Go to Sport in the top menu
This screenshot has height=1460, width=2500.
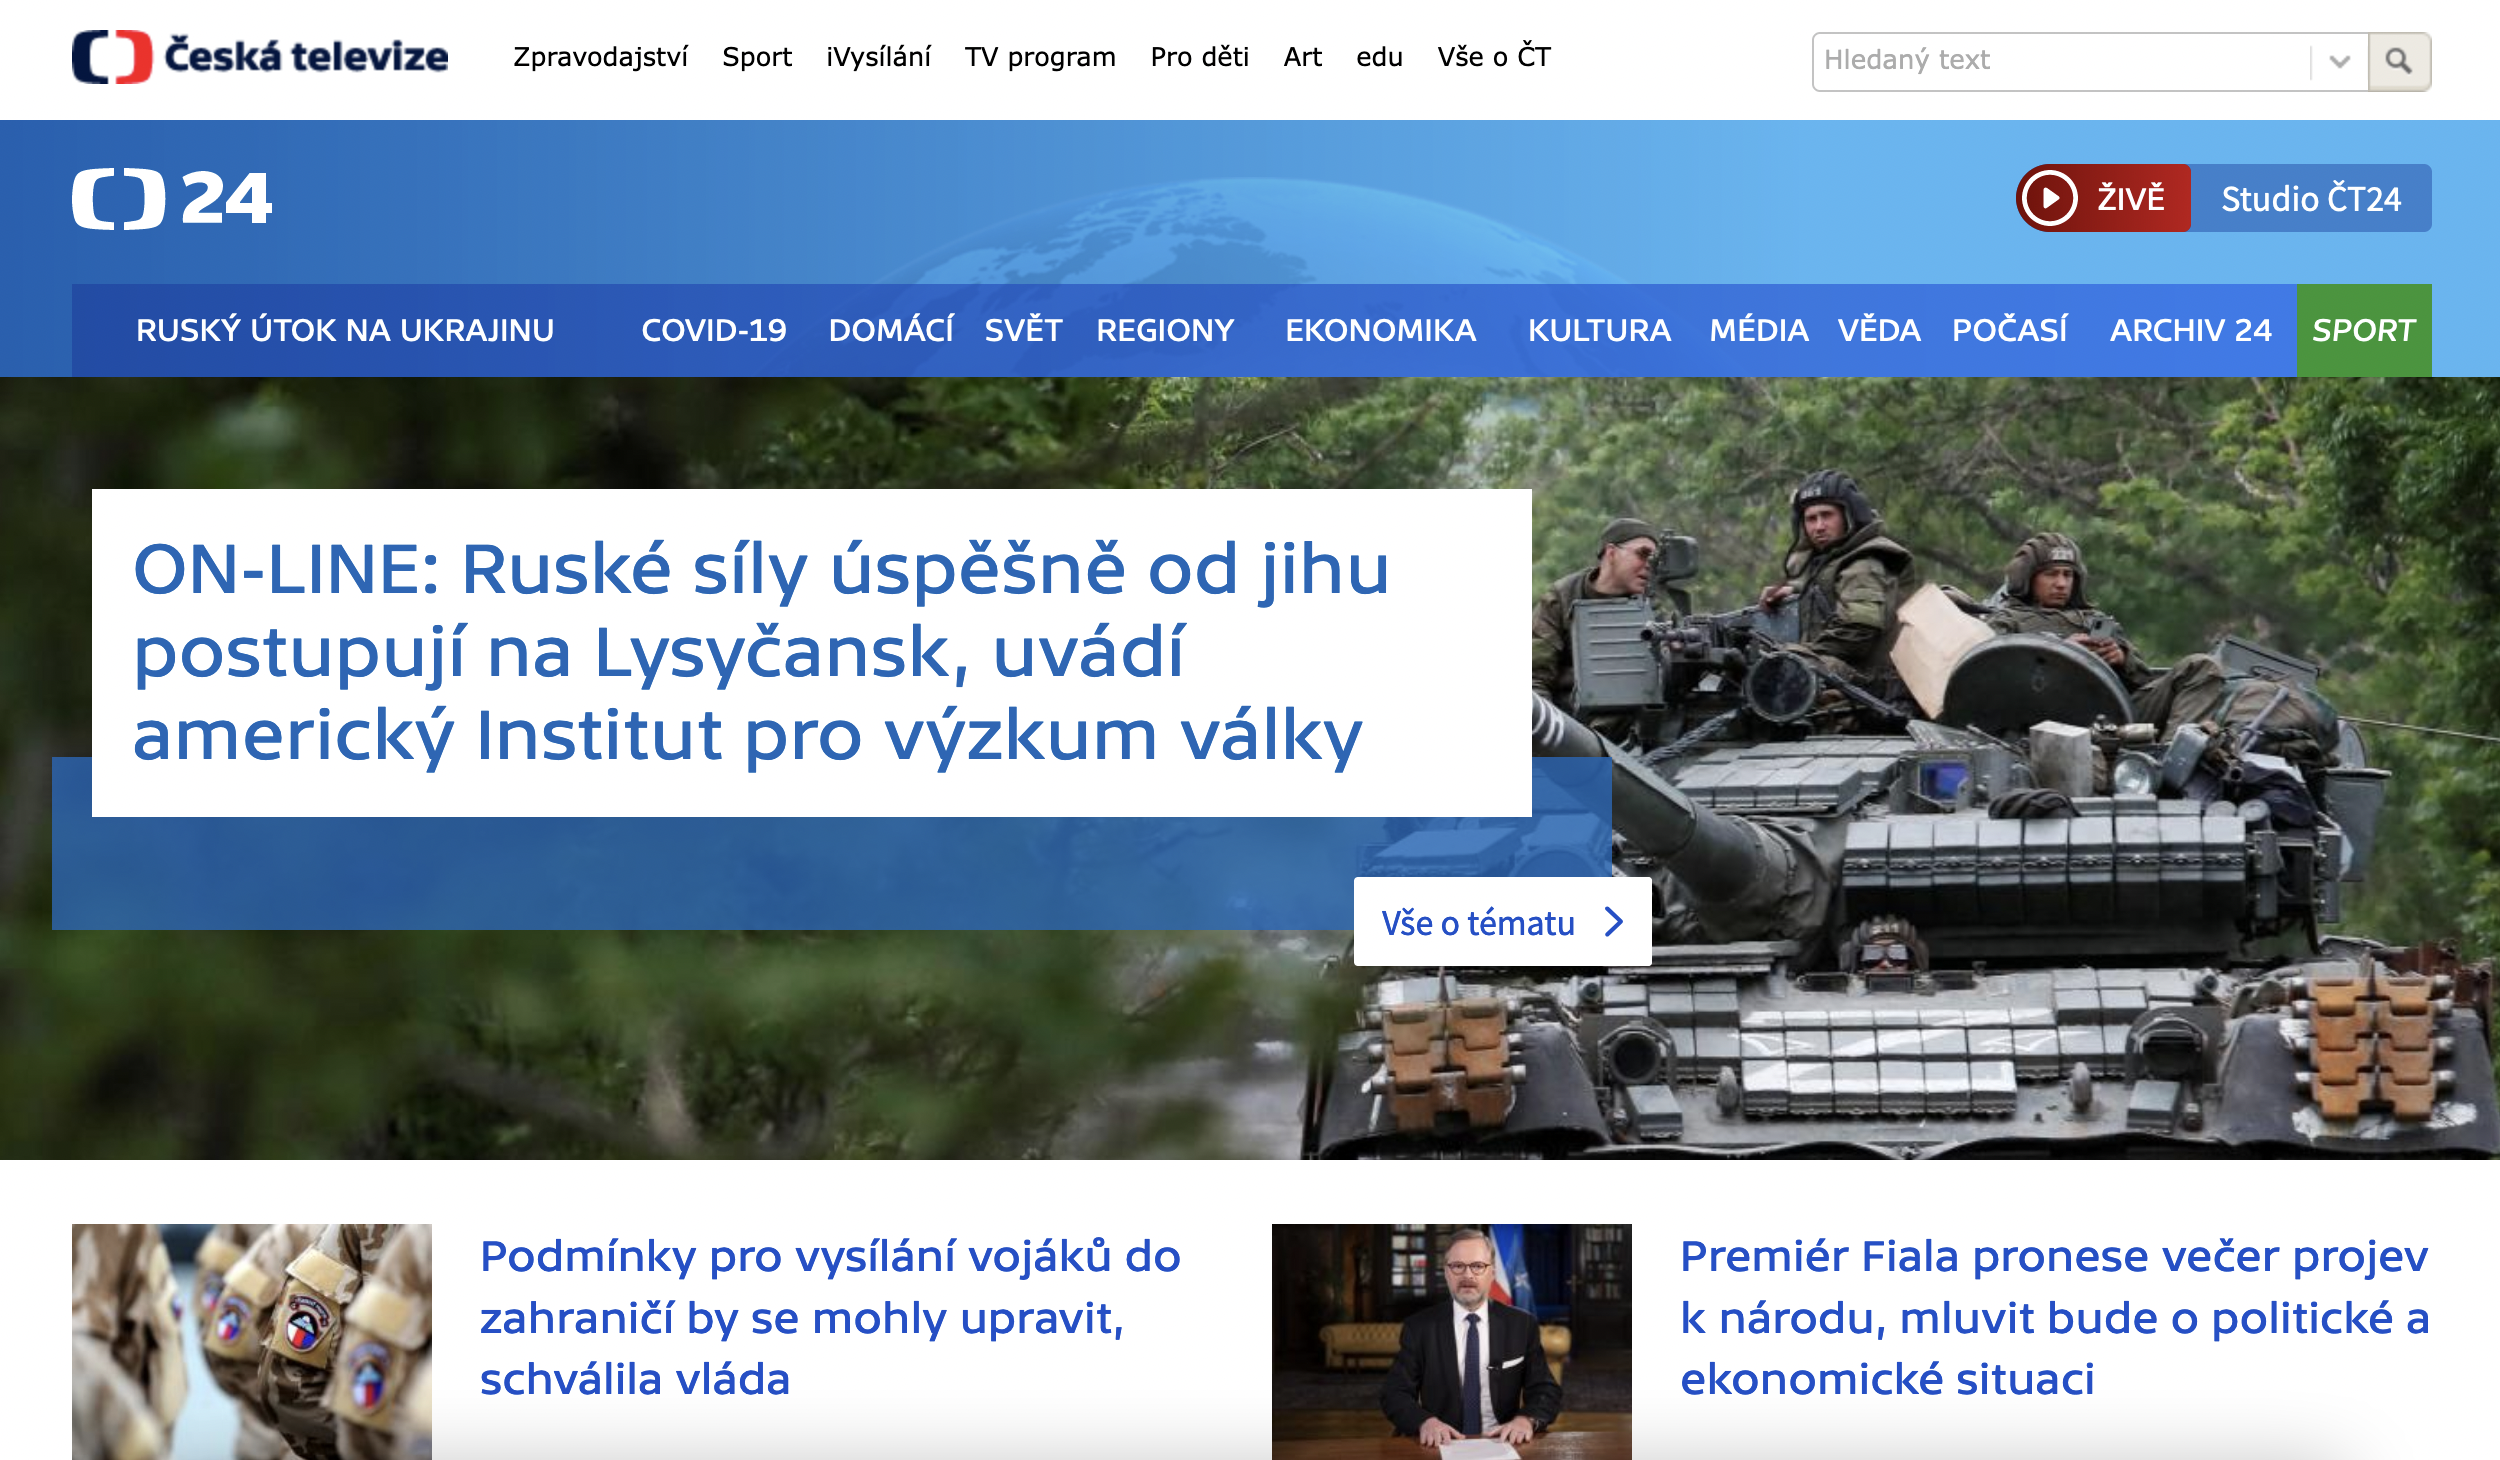tap(757, 57)
